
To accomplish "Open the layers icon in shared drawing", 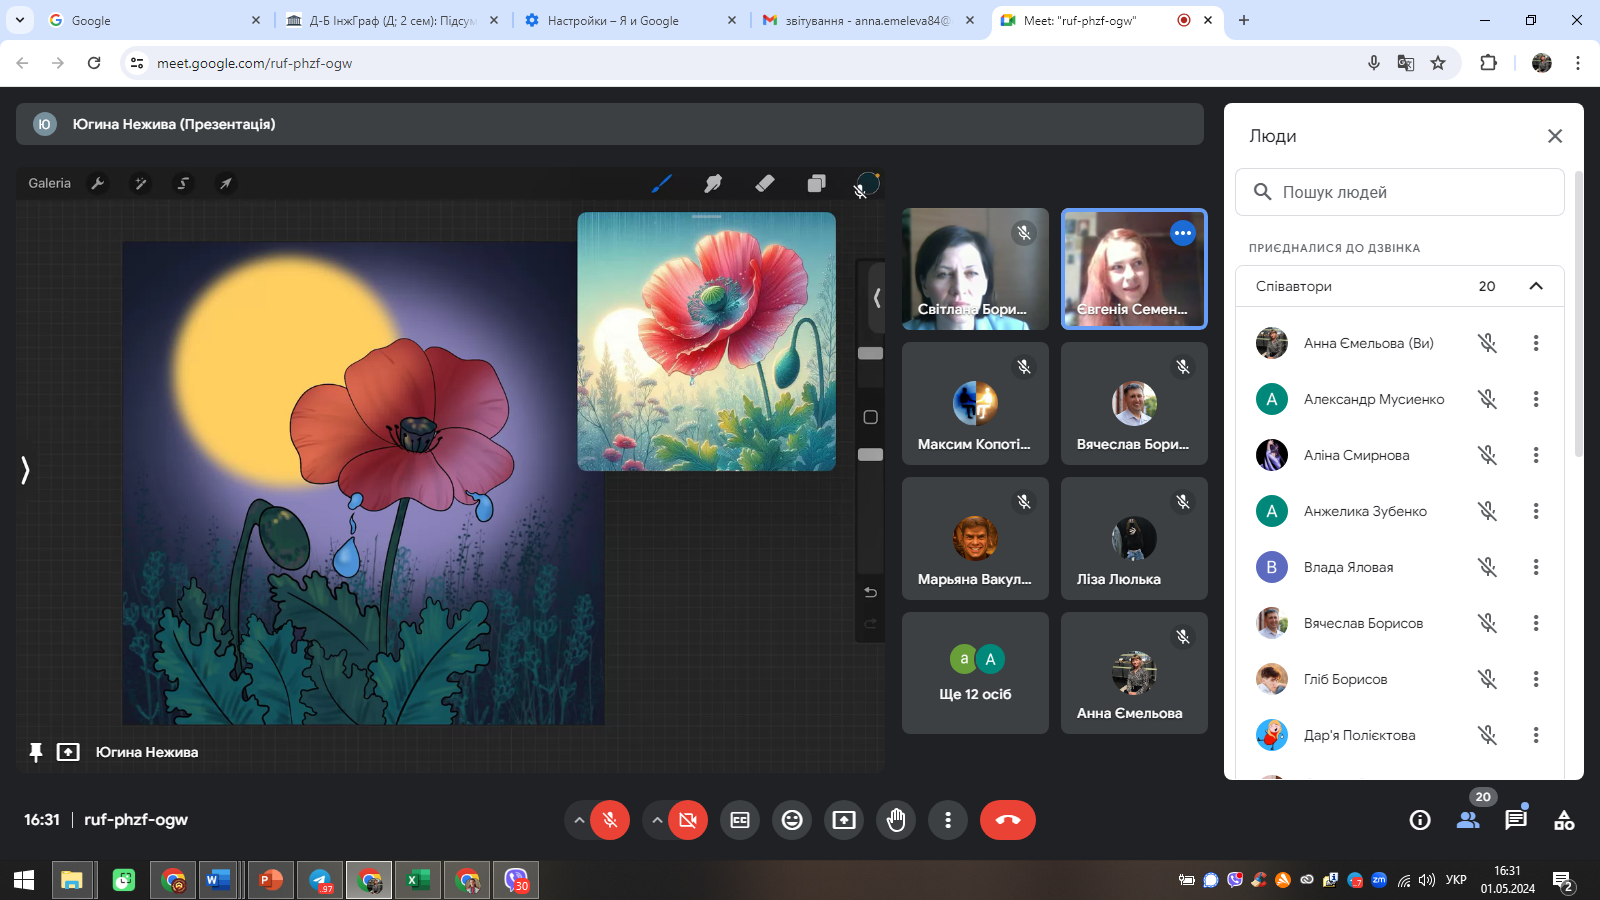I will (817, 183).
